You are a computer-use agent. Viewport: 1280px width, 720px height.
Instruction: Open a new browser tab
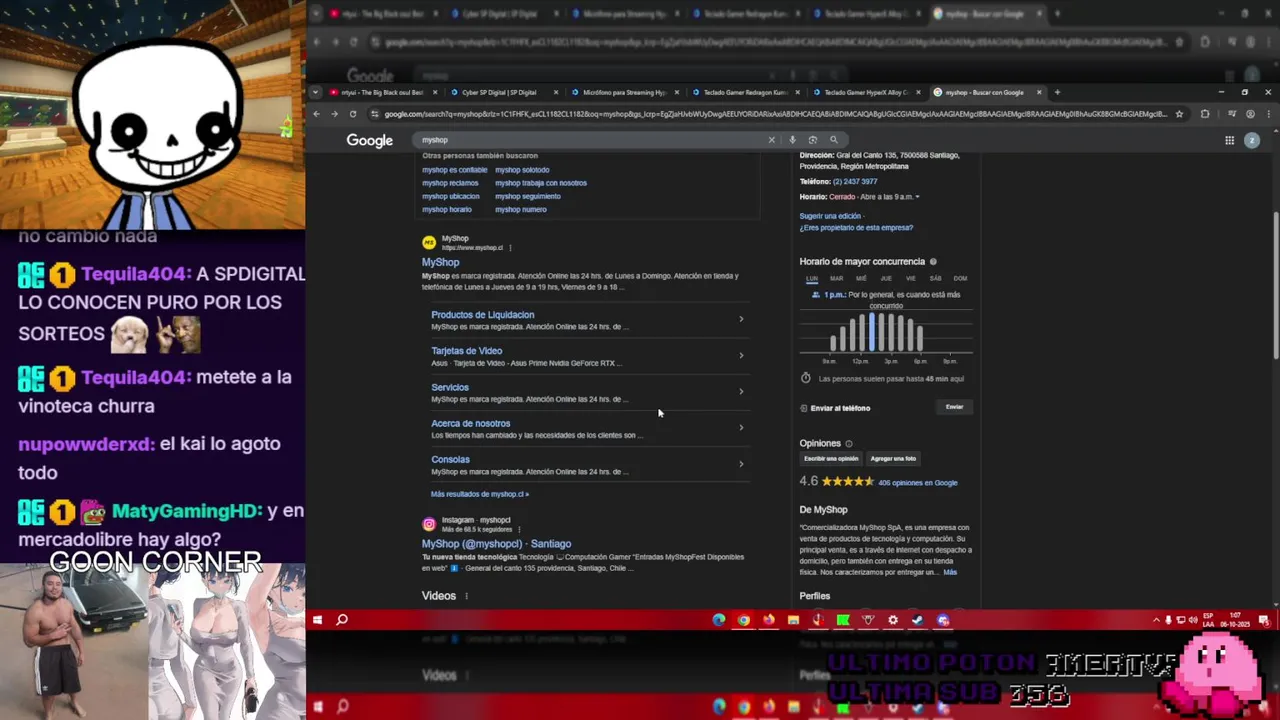click(1057, 92)
